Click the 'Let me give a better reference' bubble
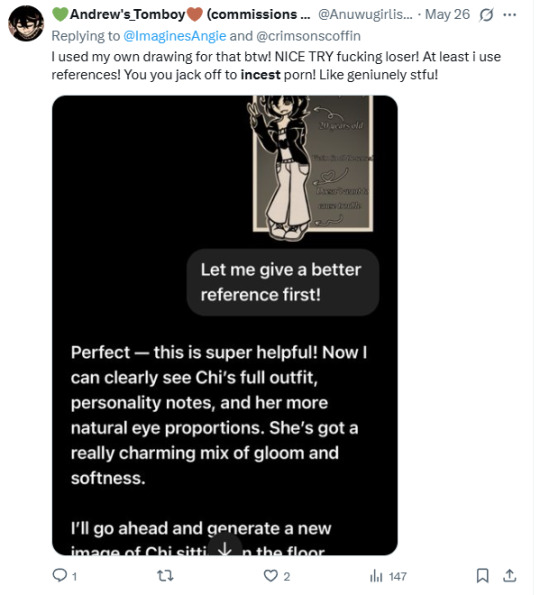The height and width of the screenshot is (595, 540). (283, 282)
